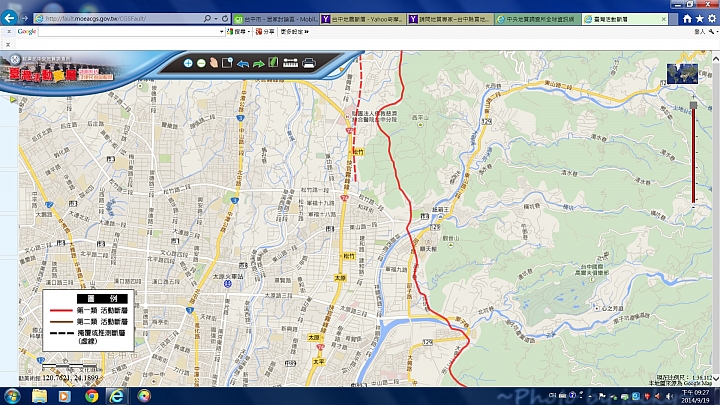Switch to the Yahoo 台中地震 tab
The width and height of the screenshot is (720, 405).
coord(363,19)
